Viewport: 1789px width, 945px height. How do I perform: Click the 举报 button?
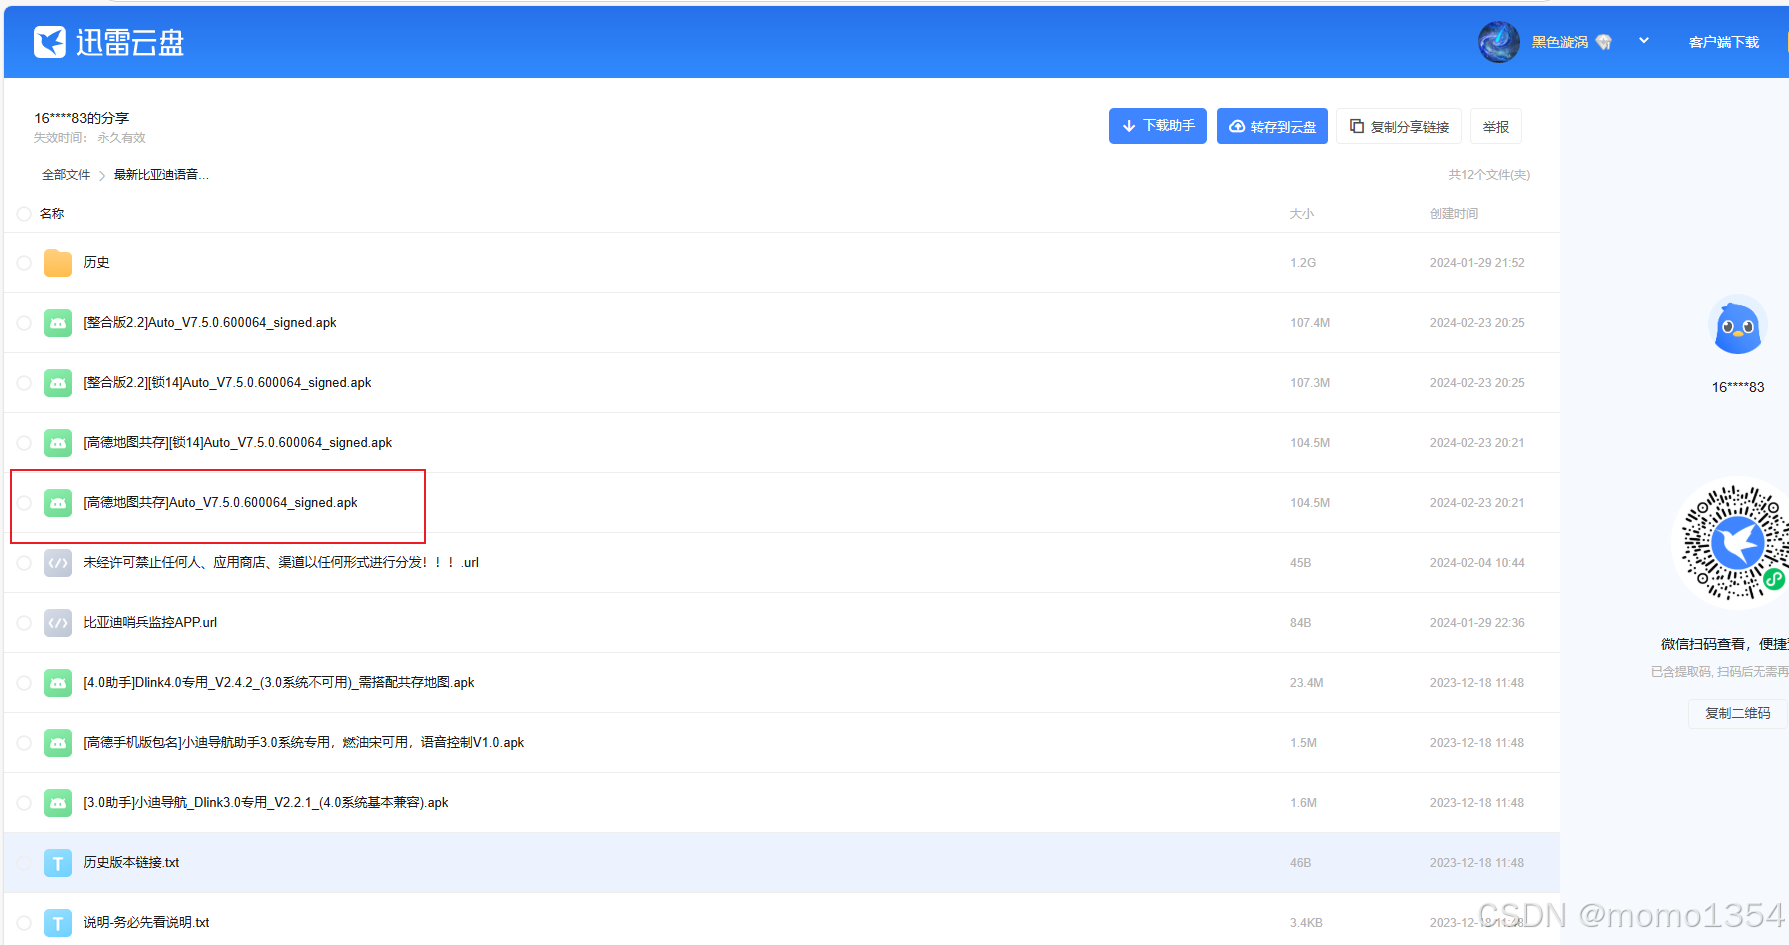pos(1496,126)
